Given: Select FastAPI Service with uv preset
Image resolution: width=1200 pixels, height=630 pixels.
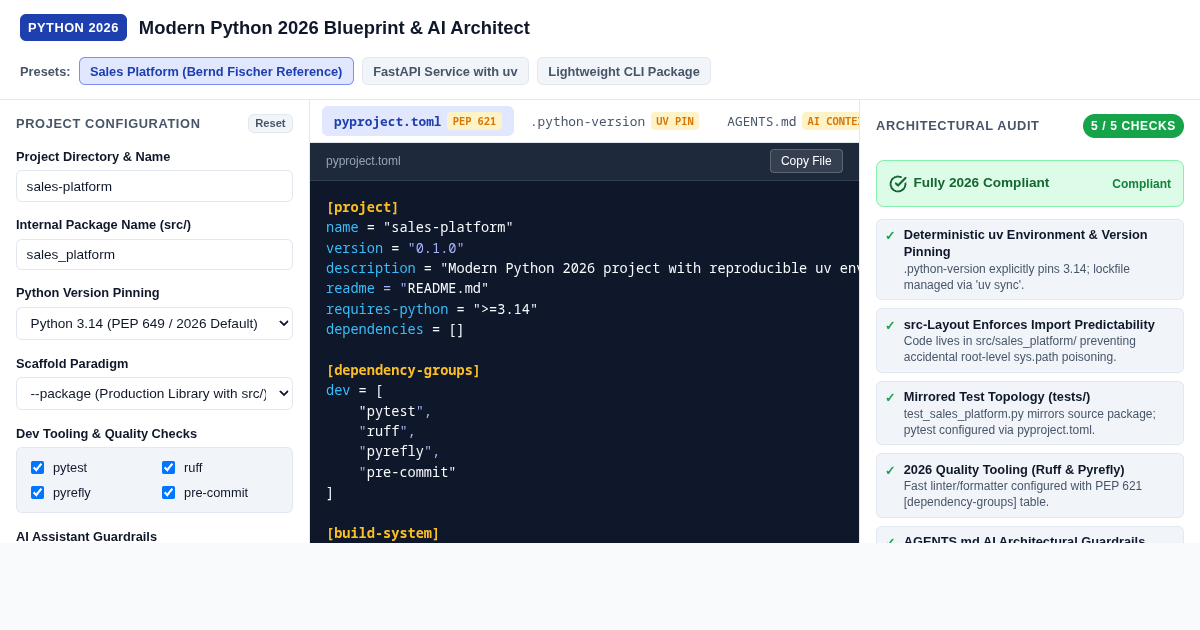Looking at the screenshot, I should pyautogui.click(x=445, y=71).
